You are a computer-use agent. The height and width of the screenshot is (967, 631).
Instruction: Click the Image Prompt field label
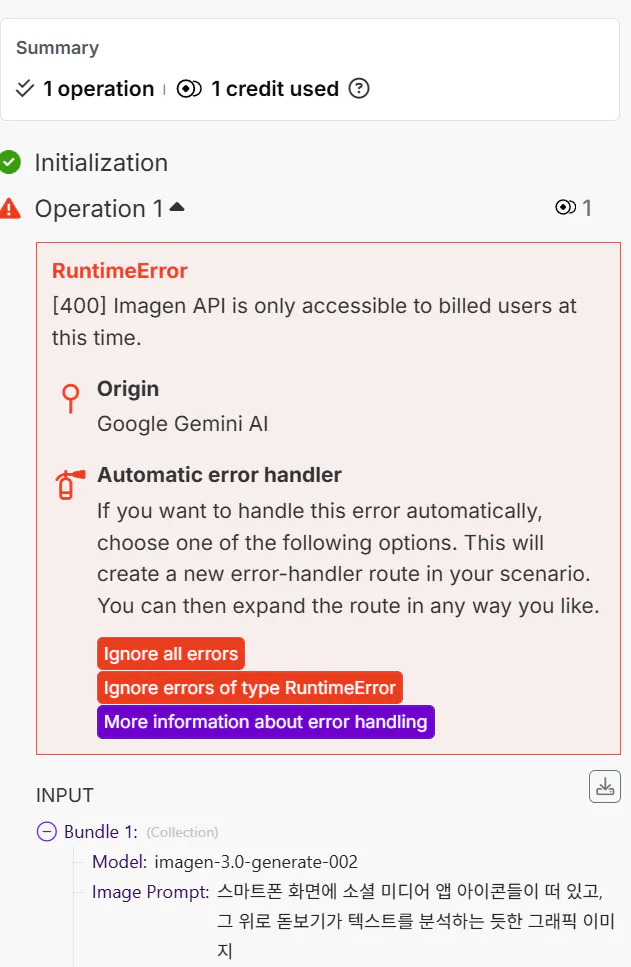pyautogui.click(x=150, y=892)
